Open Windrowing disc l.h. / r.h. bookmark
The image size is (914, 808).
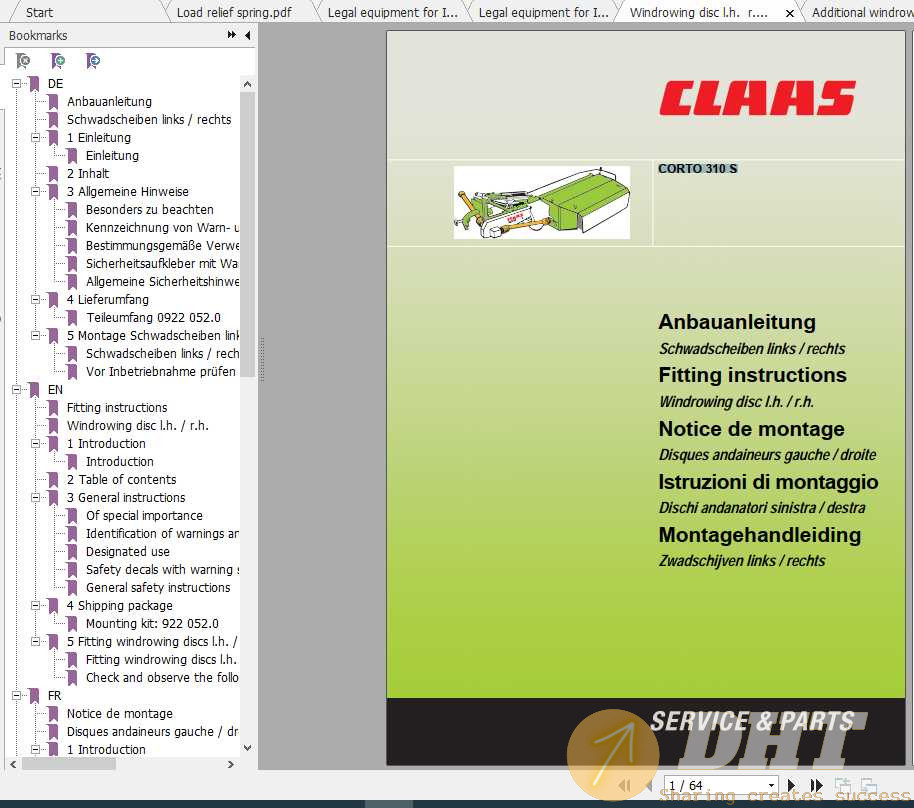pos(137,426)
